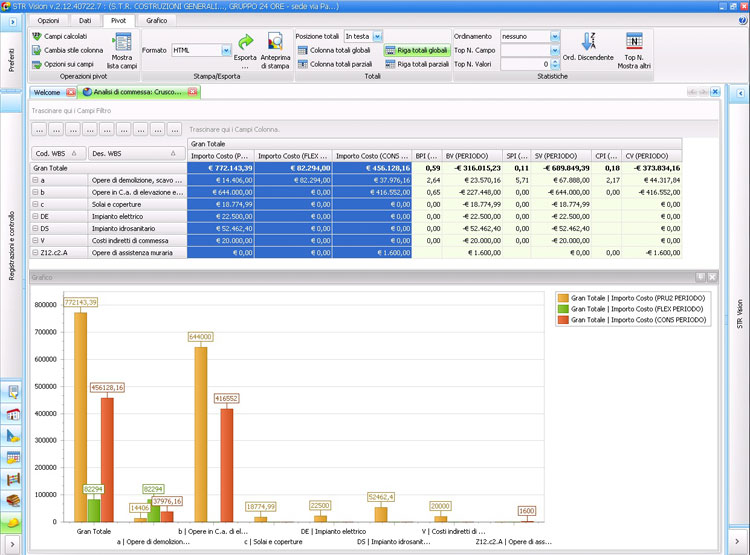
Task: Click Cambia stile colonna
Action: [37, 50]
